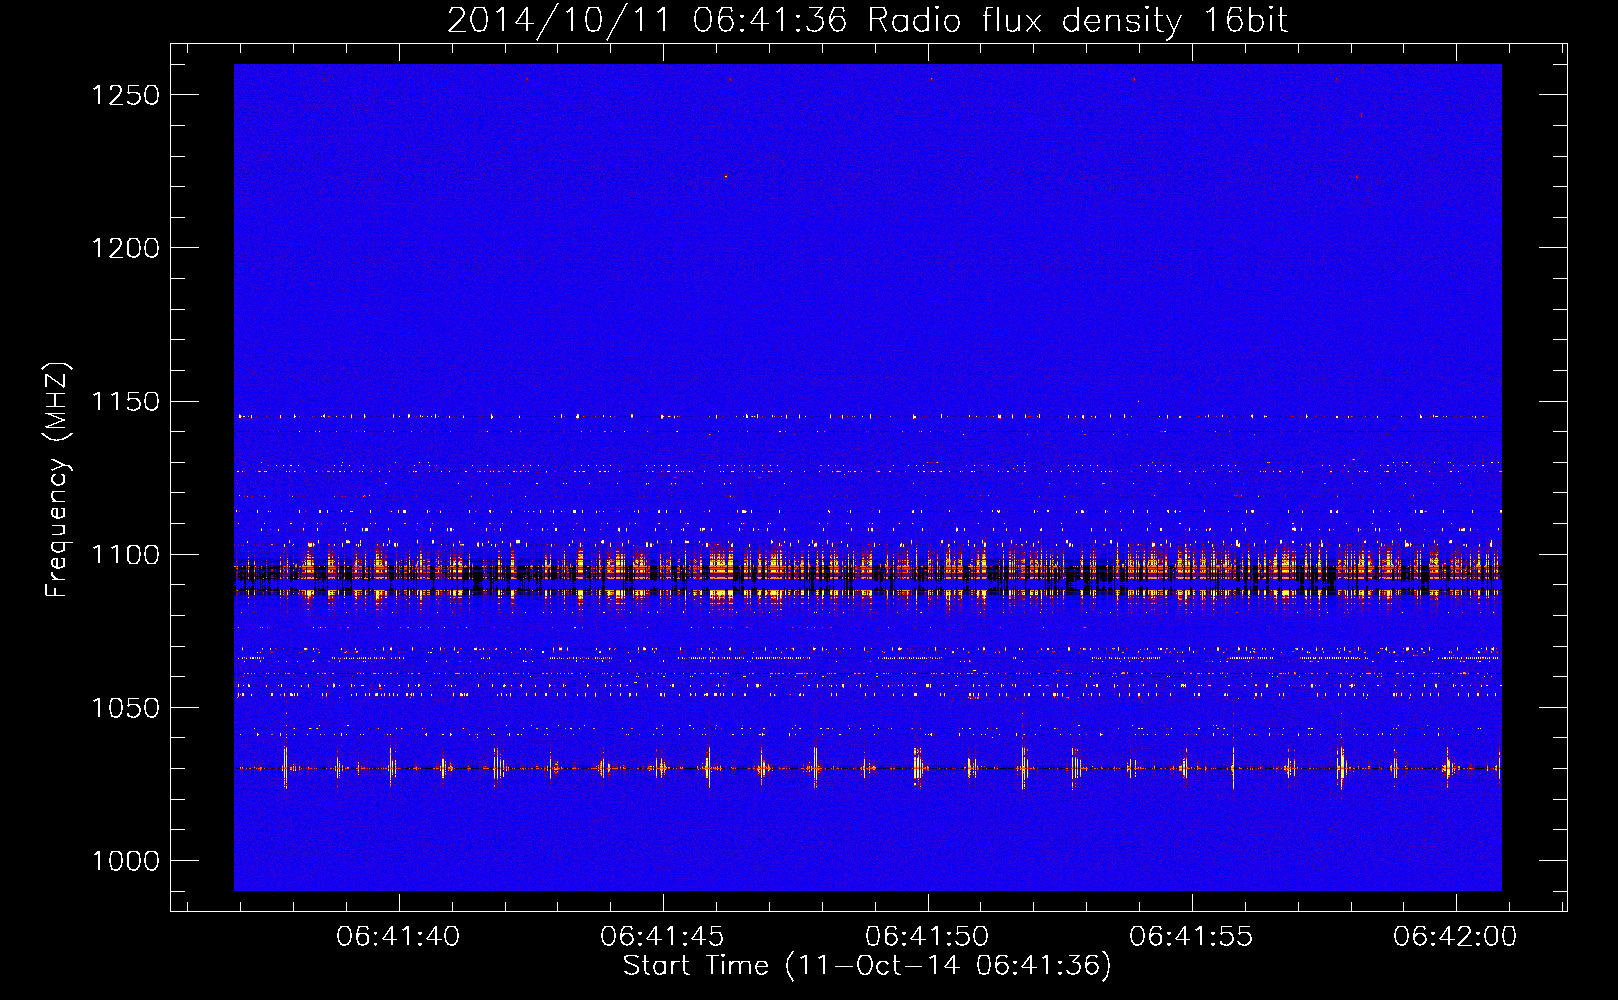Click the 06:41:50 time tick label
Image resolution: width=1618 pixels, height=1000 pixels.
pos(927,937)
